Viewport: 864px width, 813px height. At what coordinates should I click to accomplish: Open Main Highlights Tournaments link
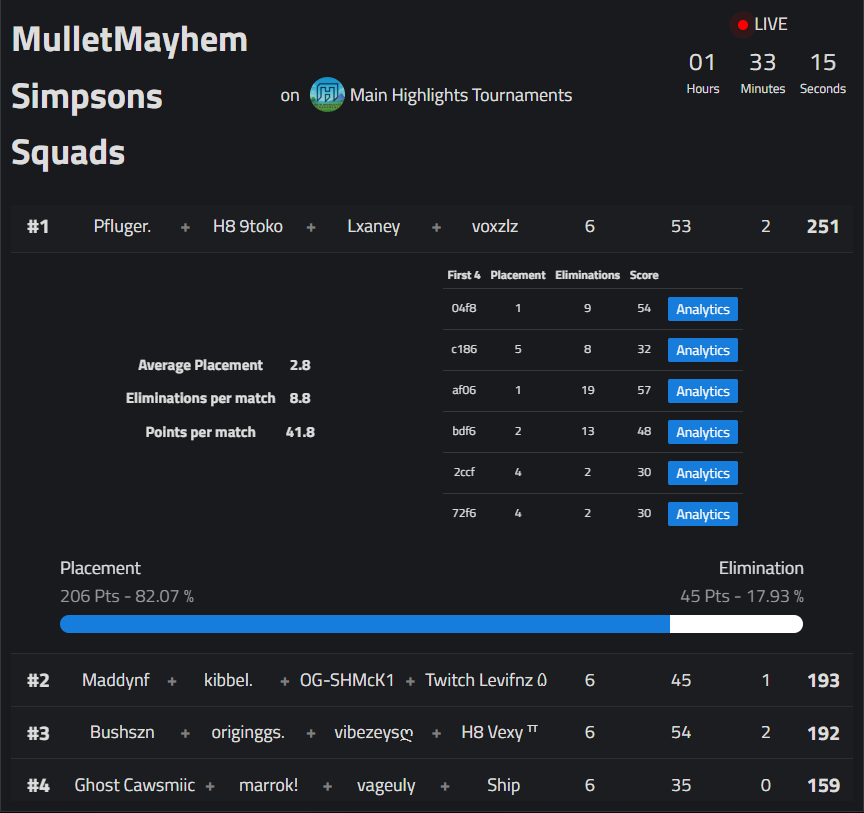click(461, 95)
